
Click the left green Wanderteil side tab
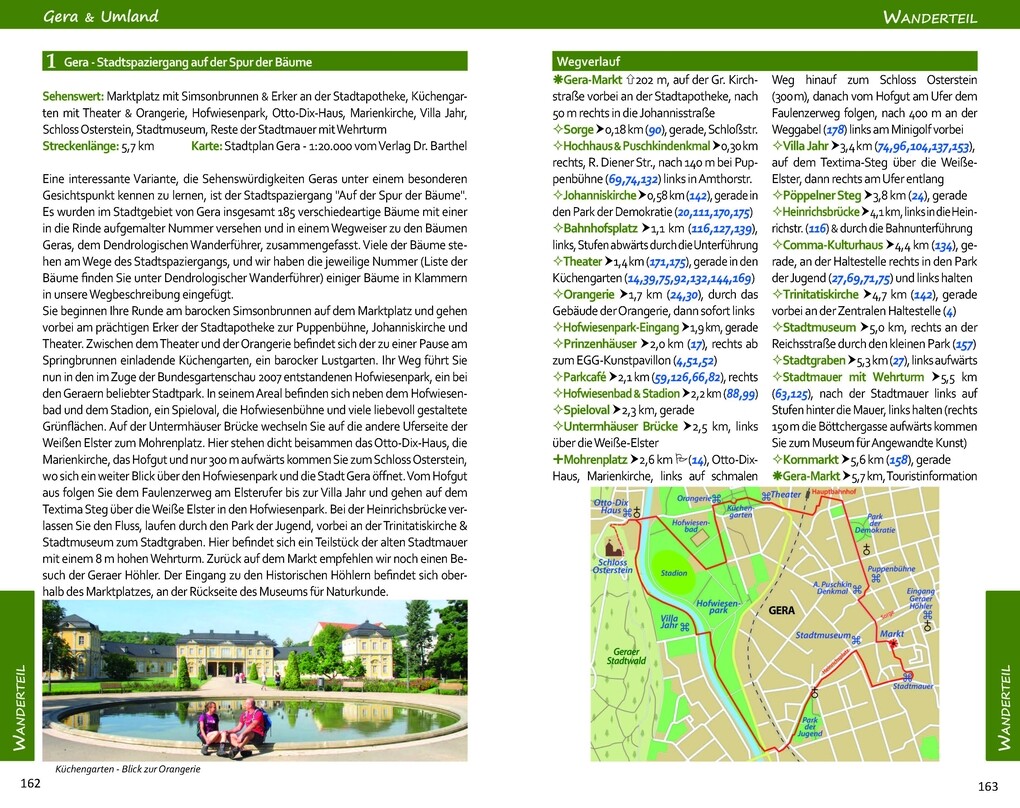coord(18,675)
